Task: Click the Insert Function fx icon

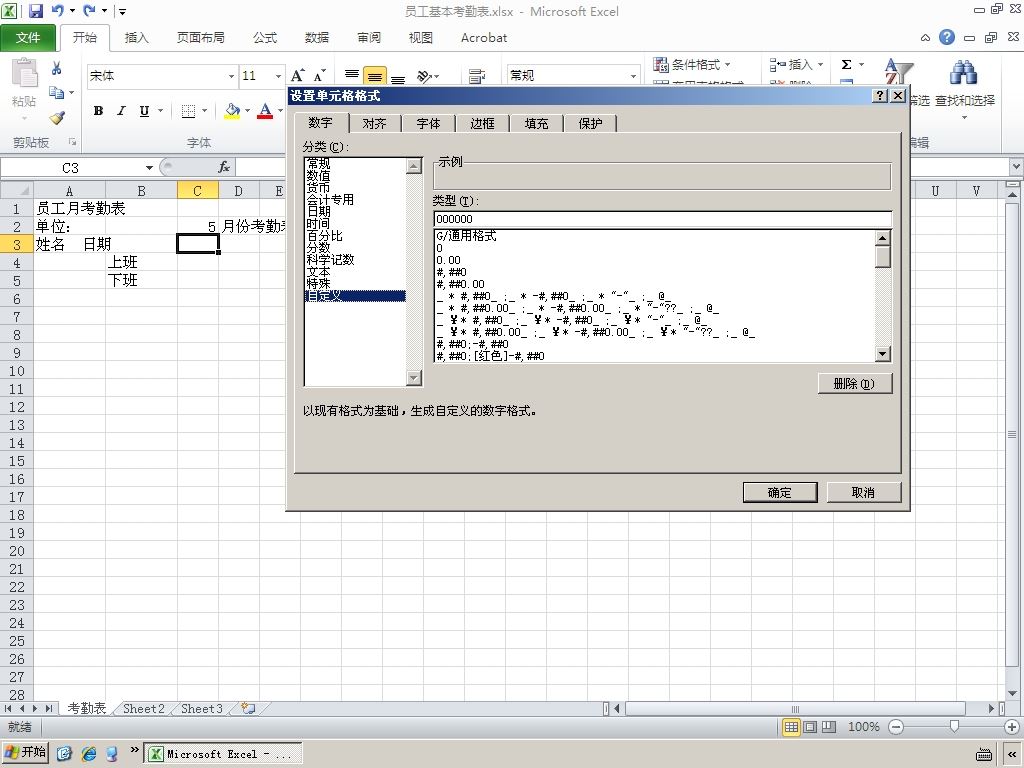Action: pyautogui.click(x=224, y=167)
